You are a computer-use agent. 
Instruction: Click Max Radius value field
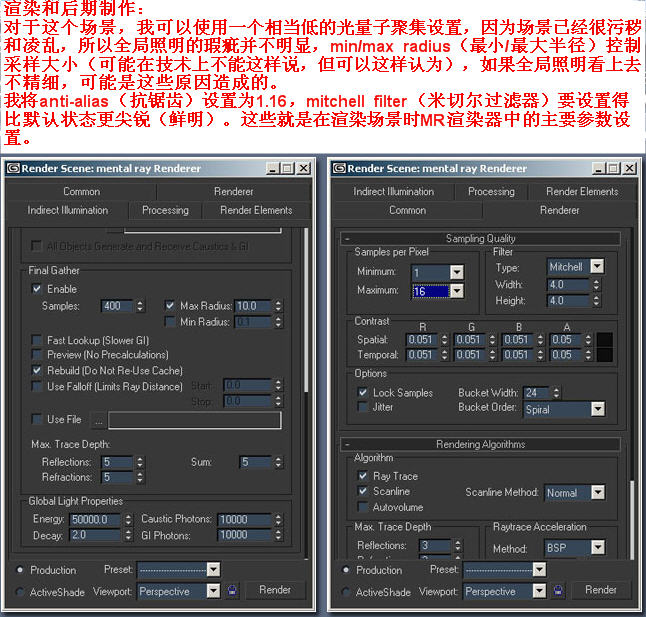pyautogui.click(x=253, y=306)
